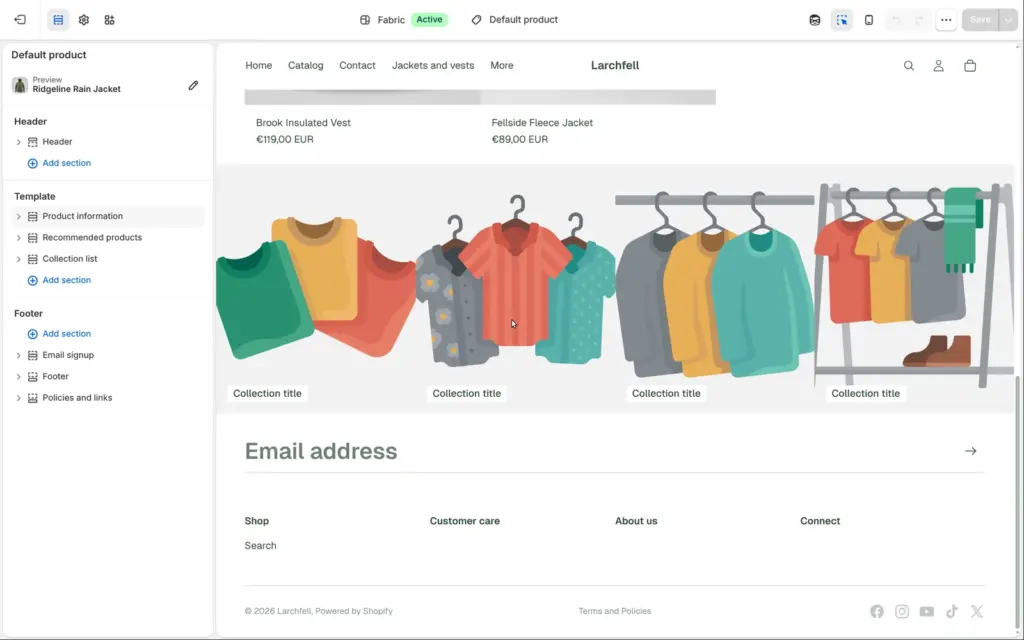This screenshot has width=1024, height=640.
Task: Open the X social icon
Action: point(977,611)
